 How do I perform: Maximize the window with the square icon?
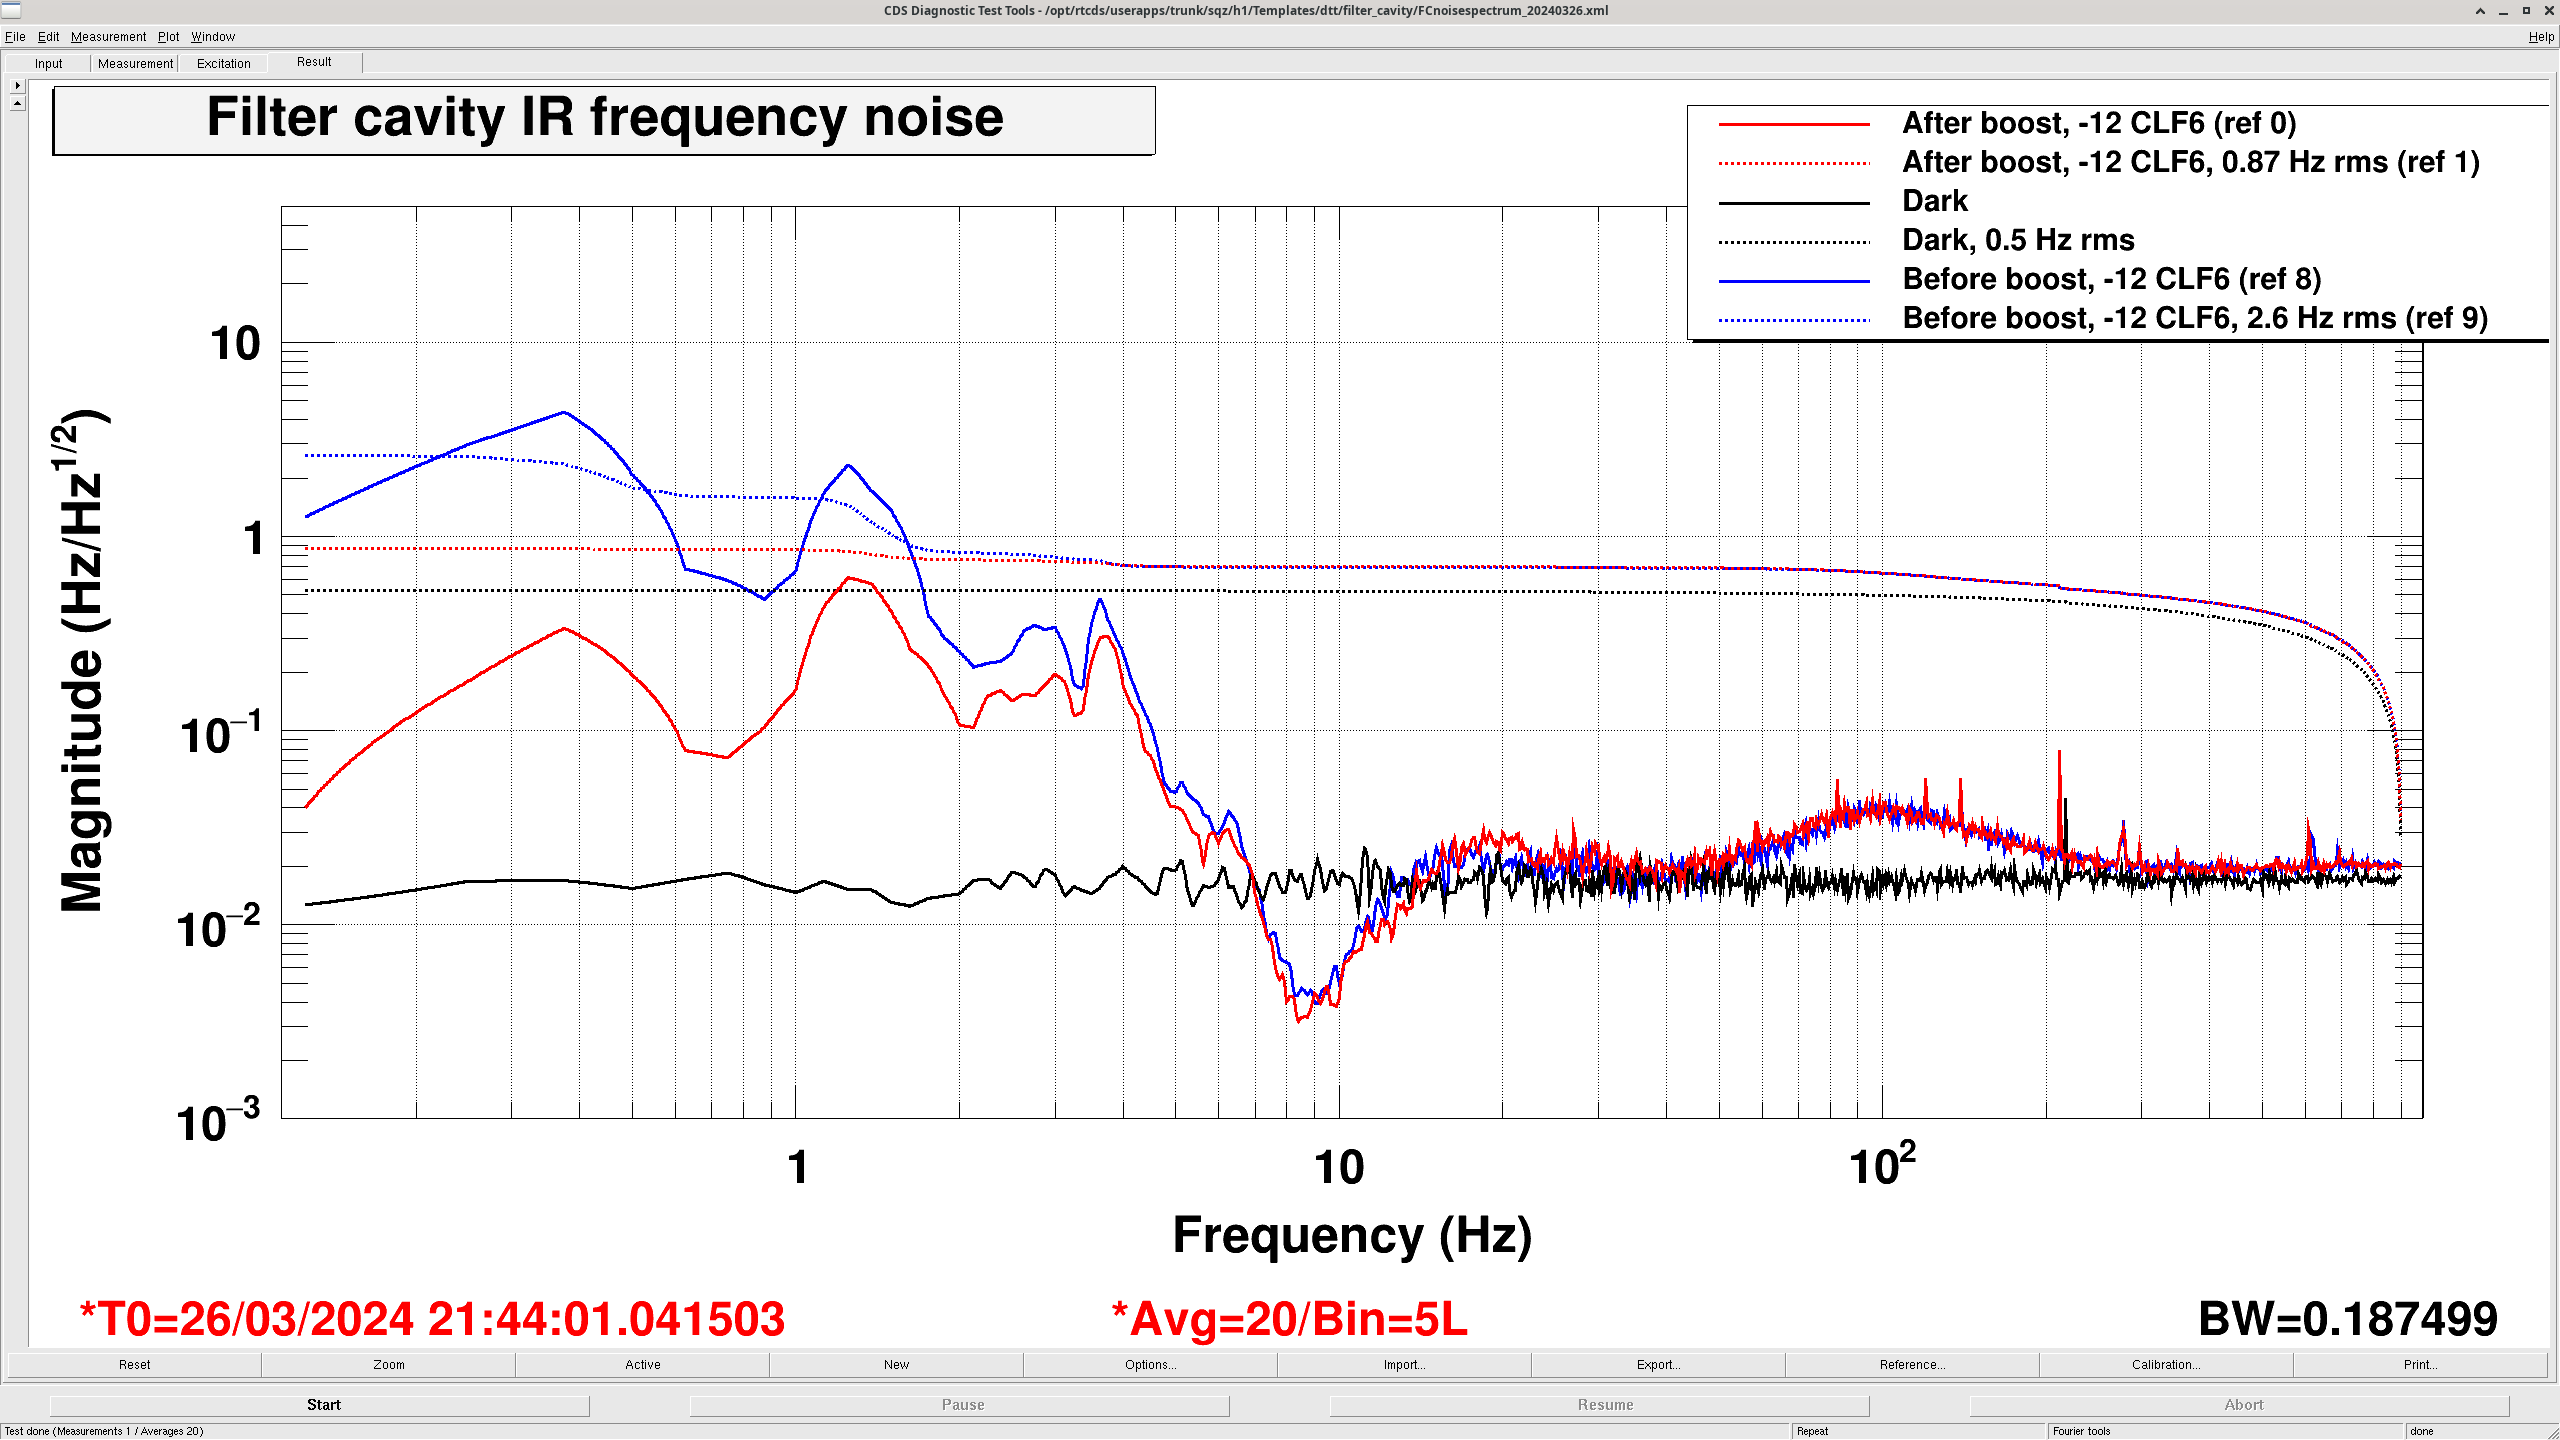(2526, 11)
